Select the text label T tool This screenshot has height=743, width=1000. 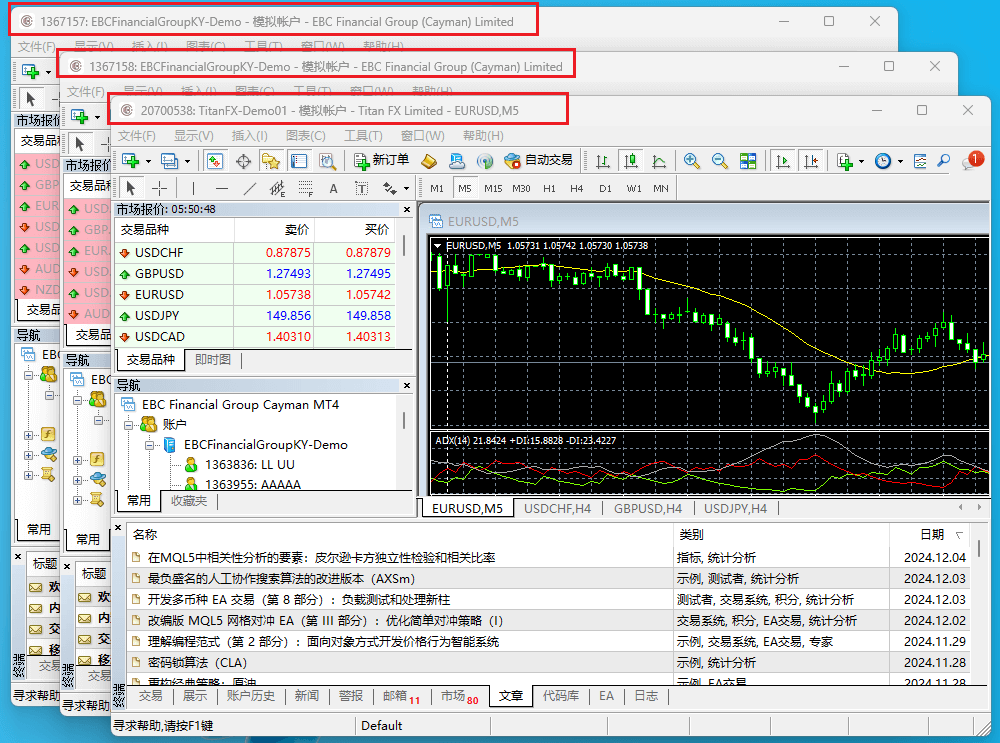pyautogui.click(x=361, y=188)
